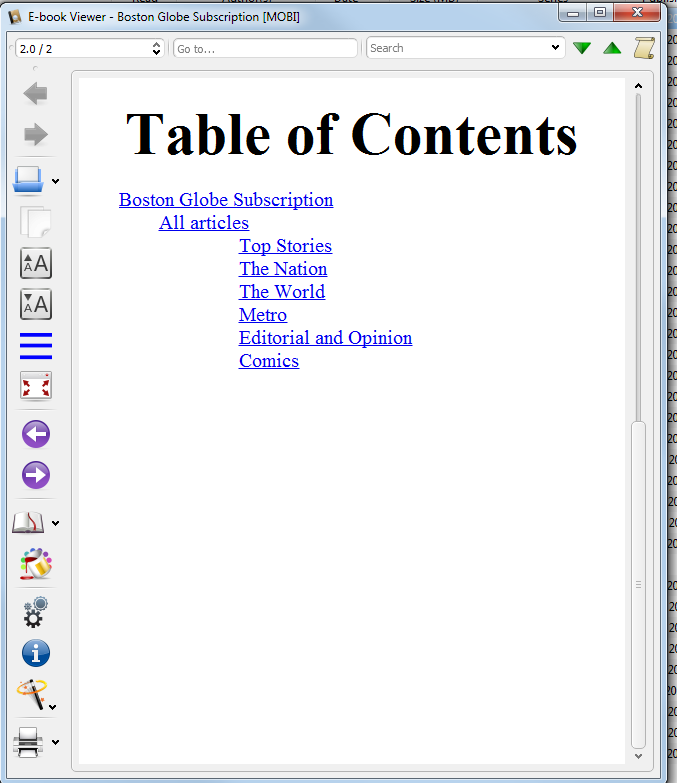Click the vertical scrollbar thumb
The height and width of the screenshot is (783, 677).
[638, 584]
